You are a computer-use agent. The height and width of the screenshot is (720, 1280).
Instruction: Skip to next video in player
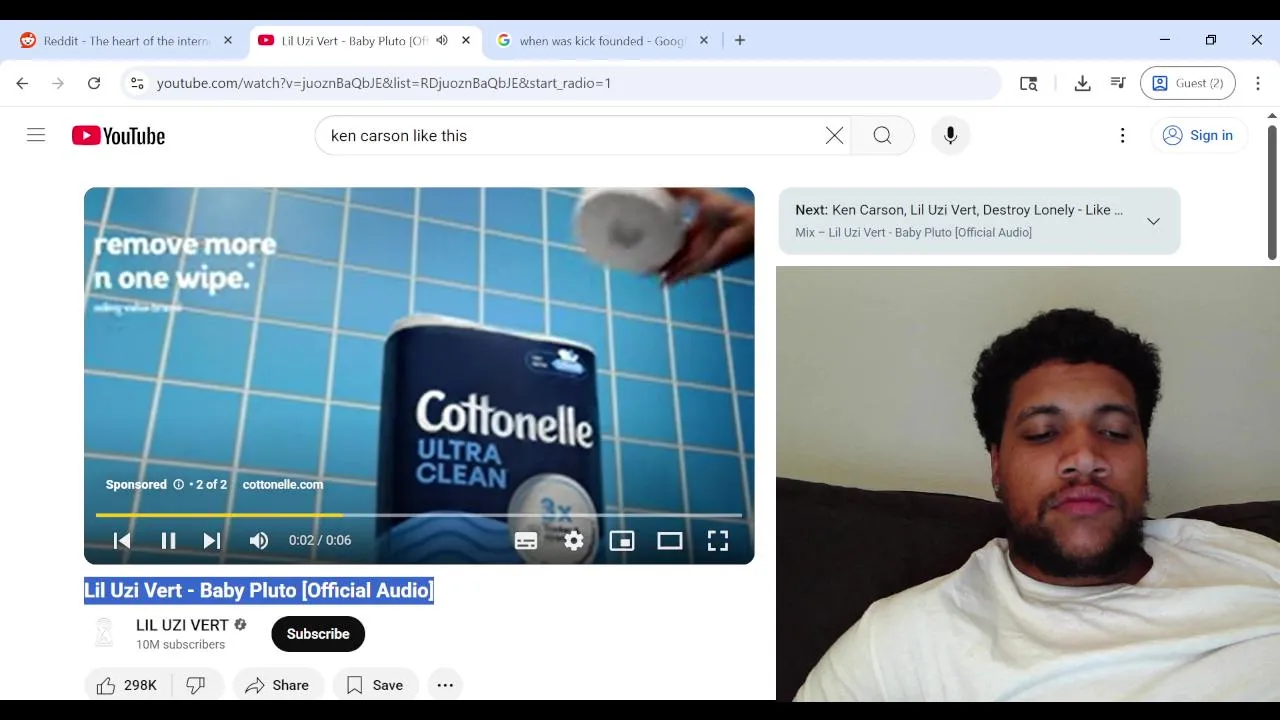[212, 541]
